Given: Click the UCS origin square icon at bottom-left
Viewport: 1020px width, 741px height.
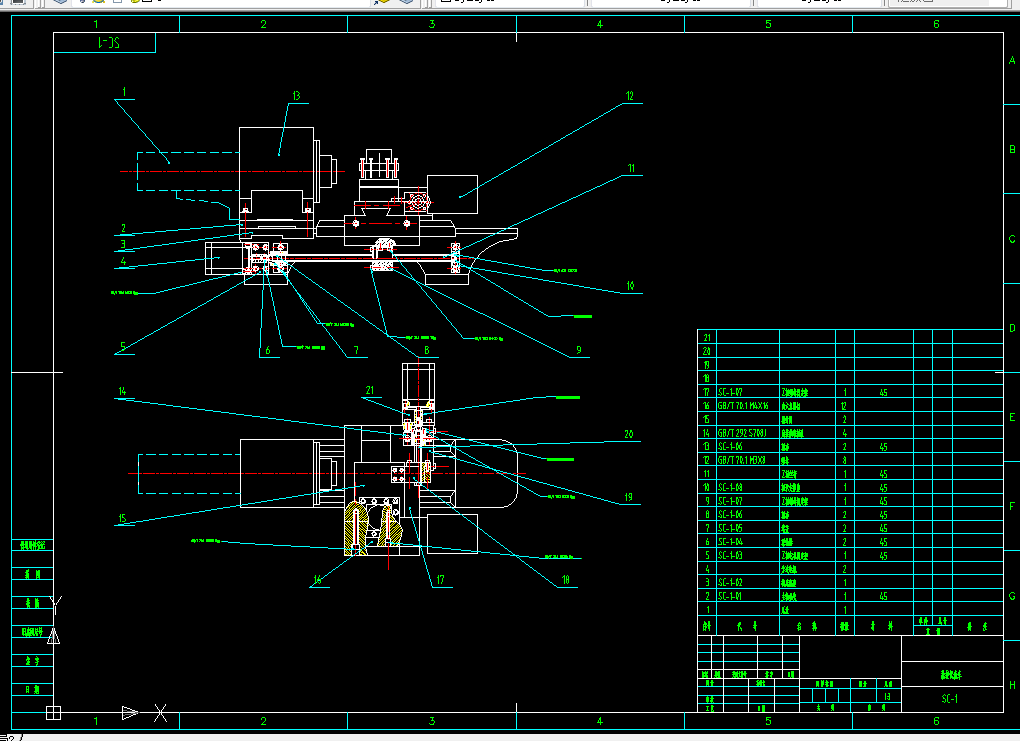Looking at the screenshot, I should [x=53, y=713].
